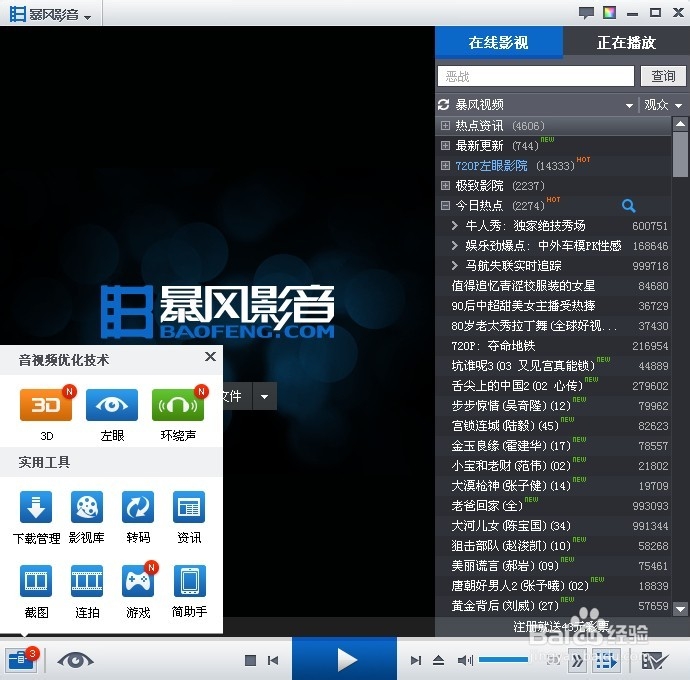This screenshot has height=680, width=690.
Task: Expand 牛人秀：独家绝技秀场 item
Action: click(x=455, y=225)
